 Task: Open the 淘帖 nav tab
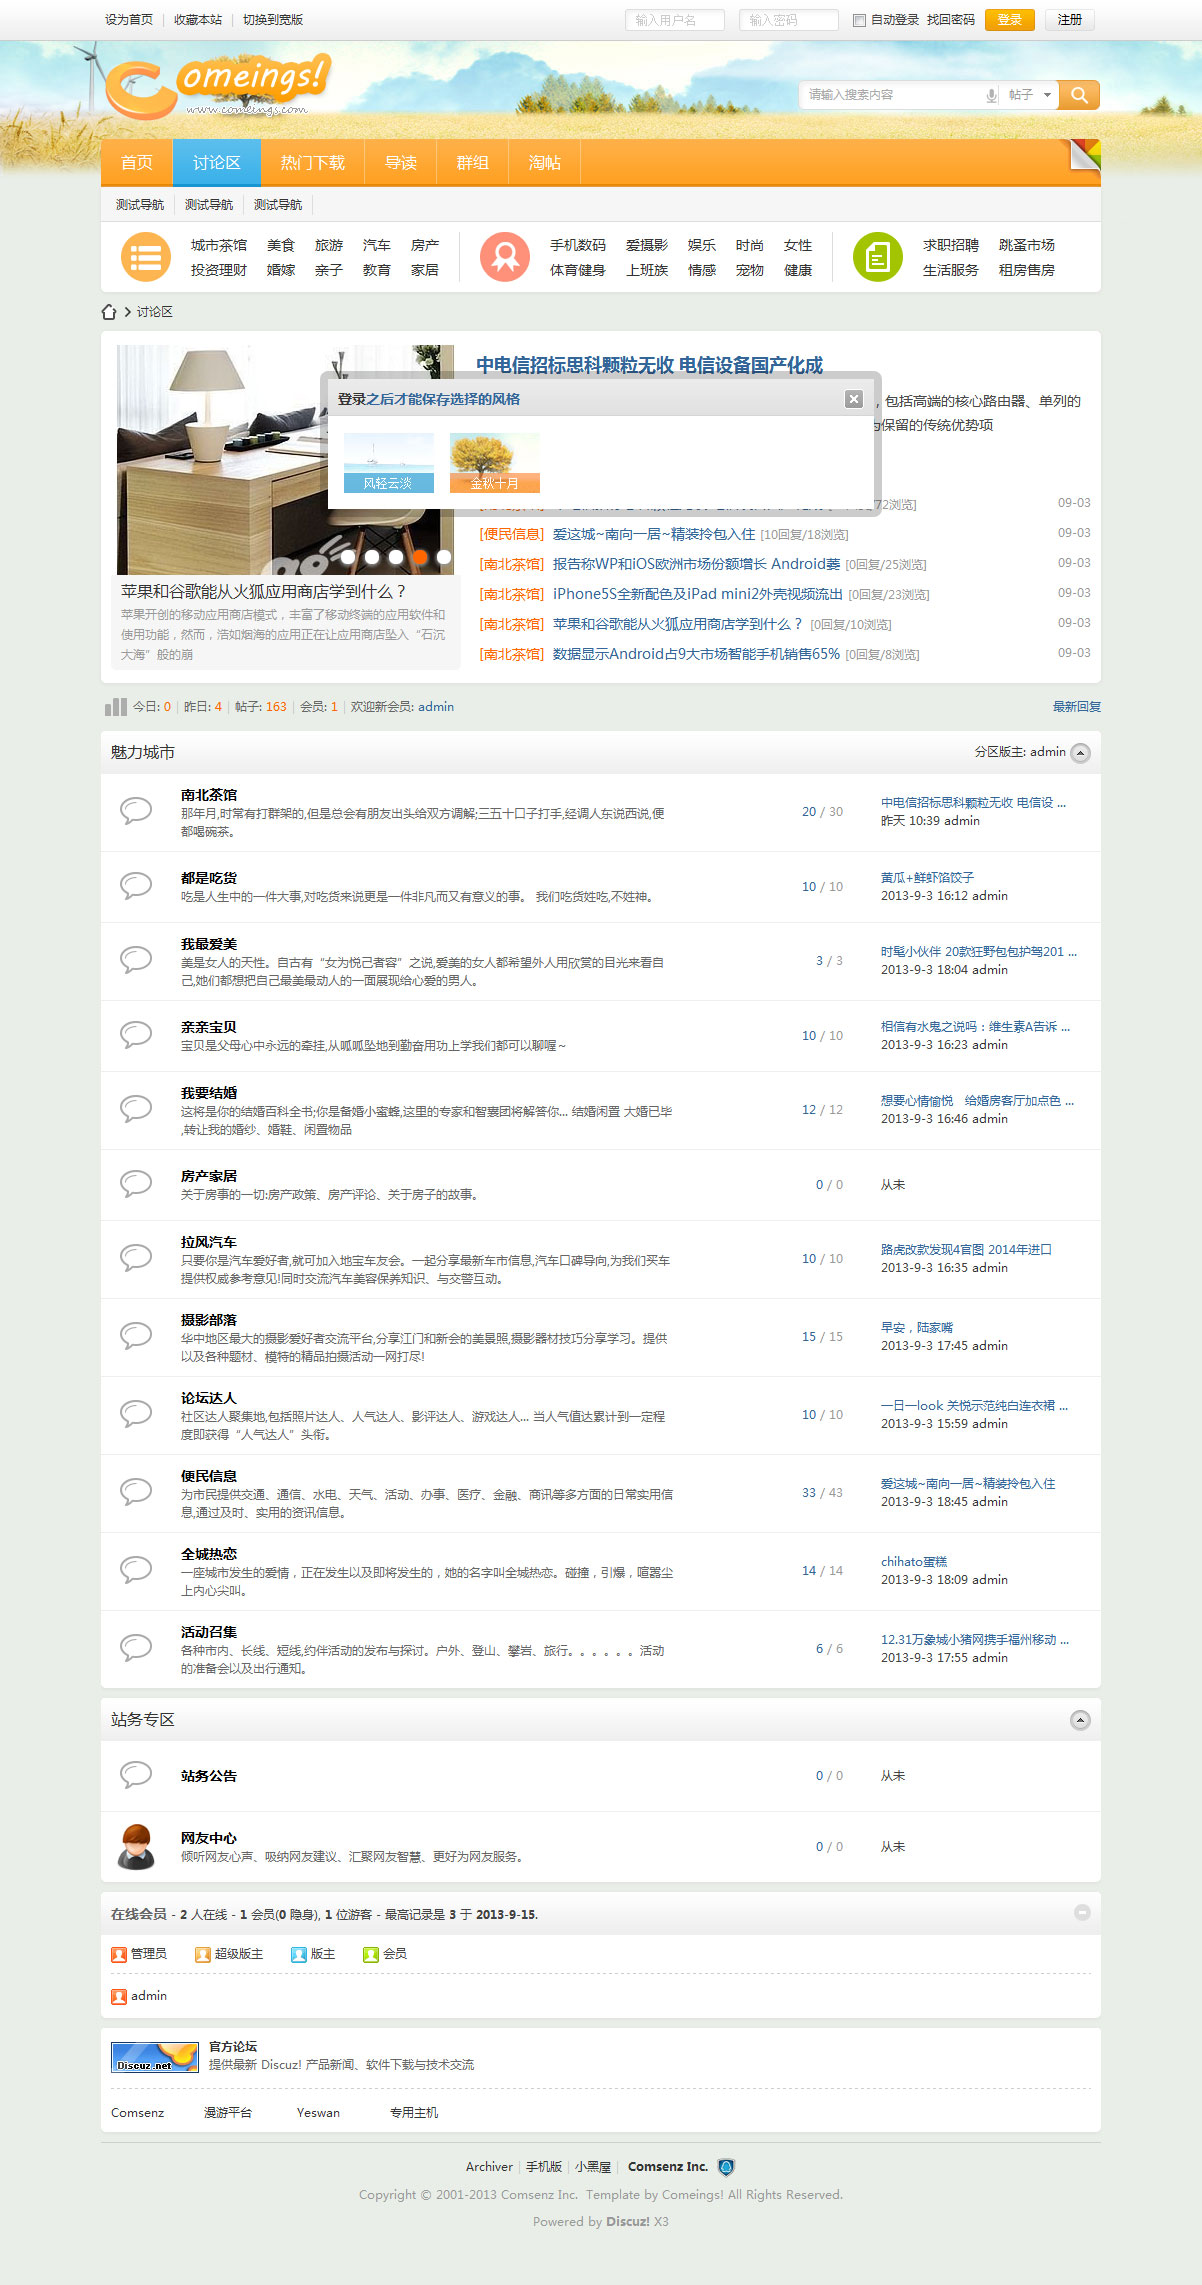[x=545, y=163]
